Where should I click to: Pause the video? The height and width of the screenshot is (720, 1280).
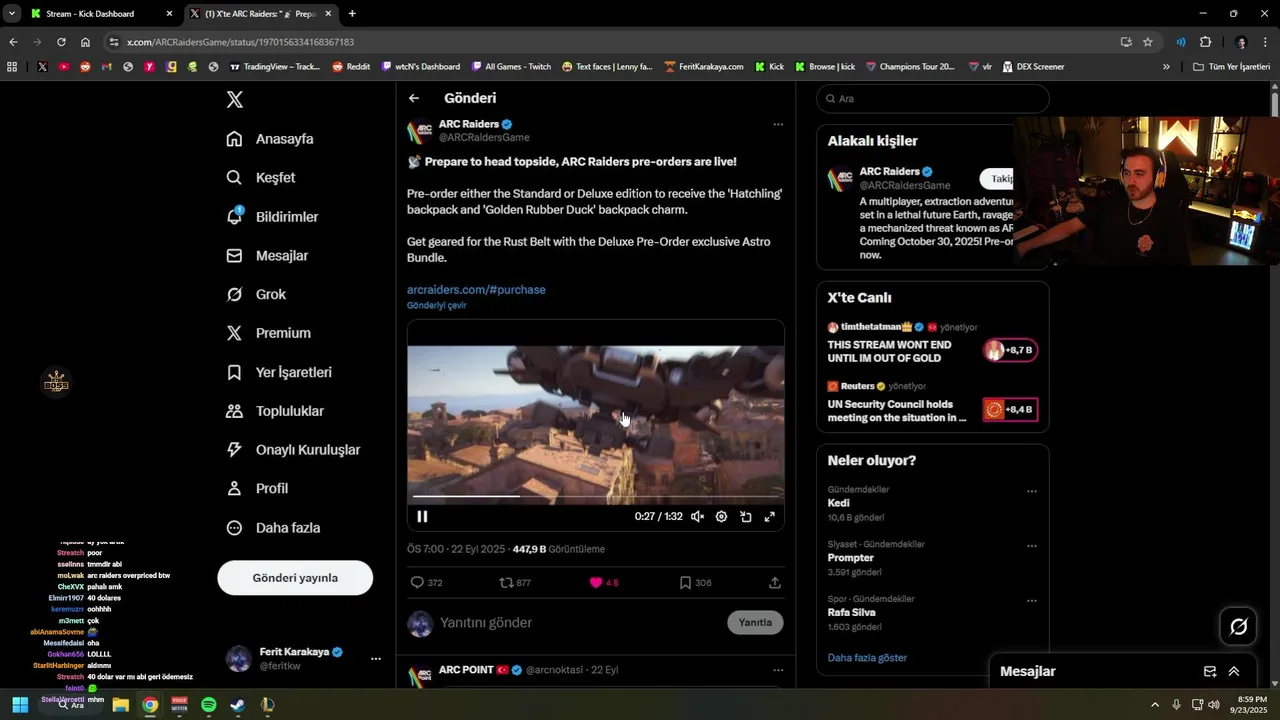[x=422, y=517]
